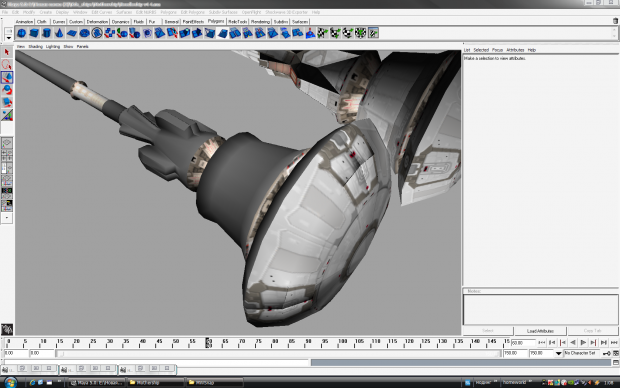Open layout options arrow below layout icons

7,218
